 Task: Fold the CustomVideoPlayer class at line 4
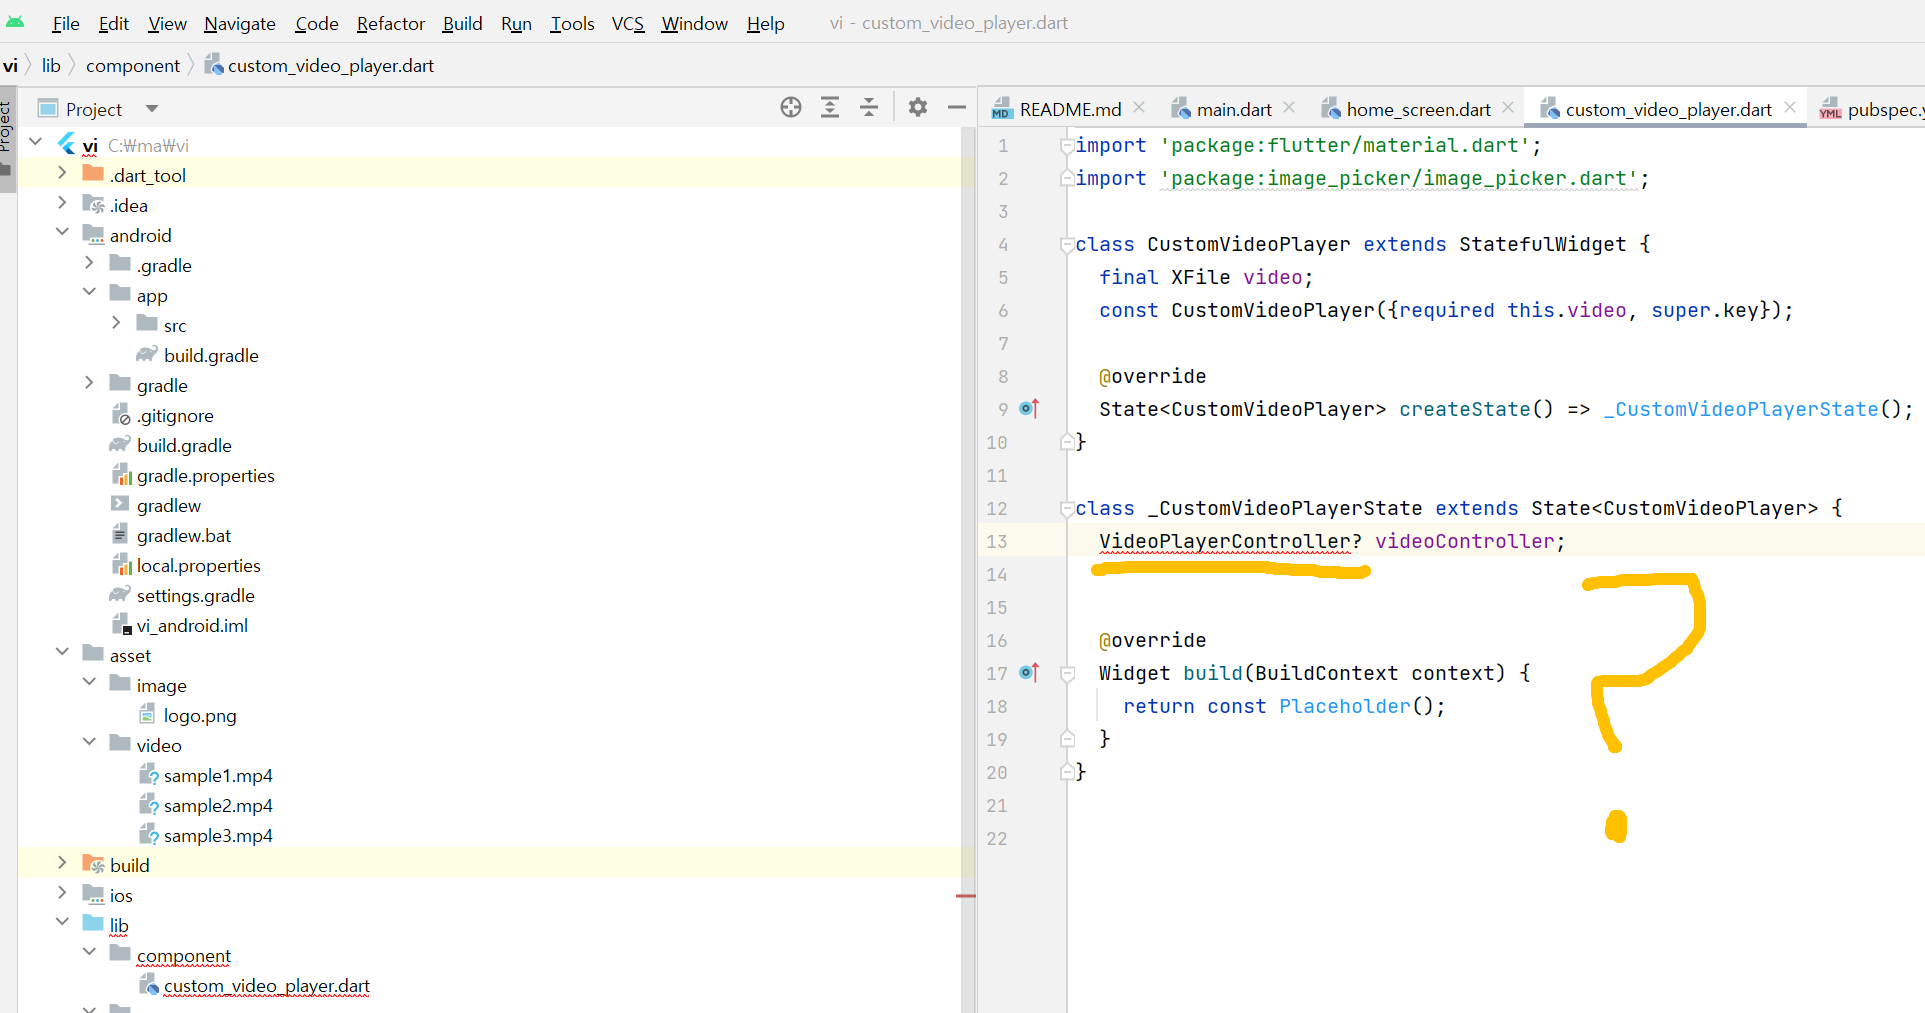1067,244
